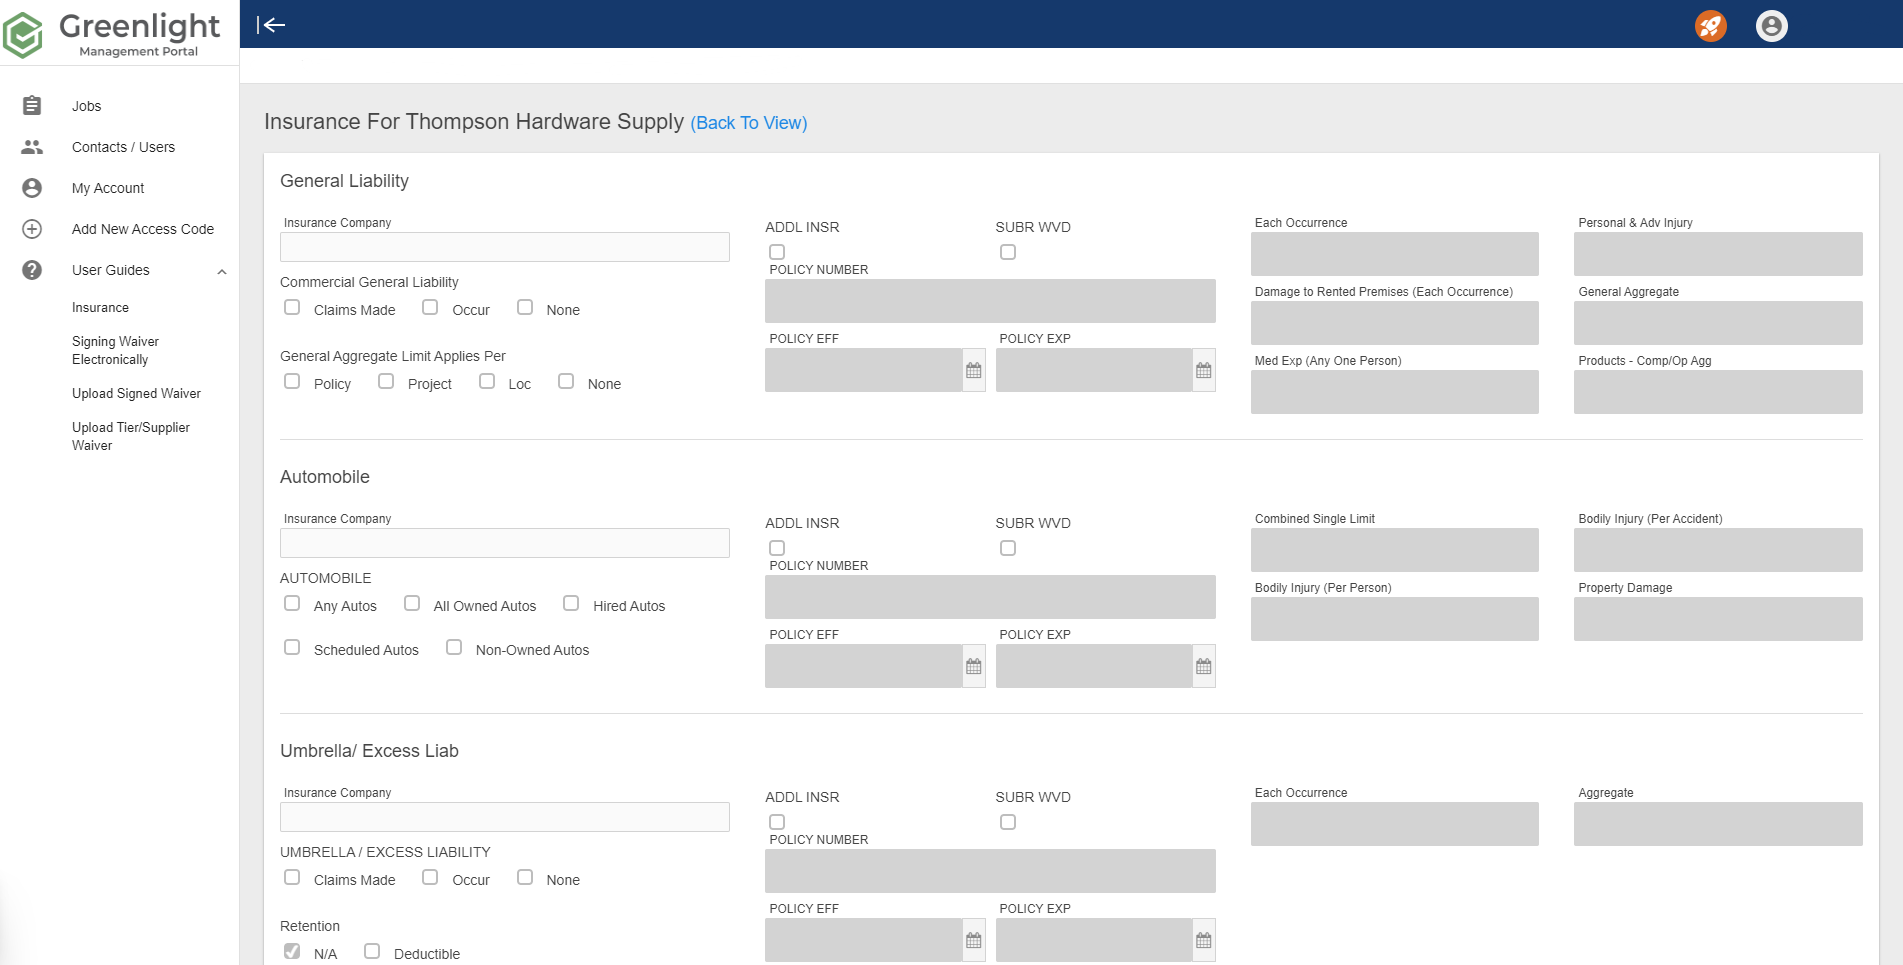
Task: Click Automobile Property Damage field
Action: click(x=1718, y=619)
